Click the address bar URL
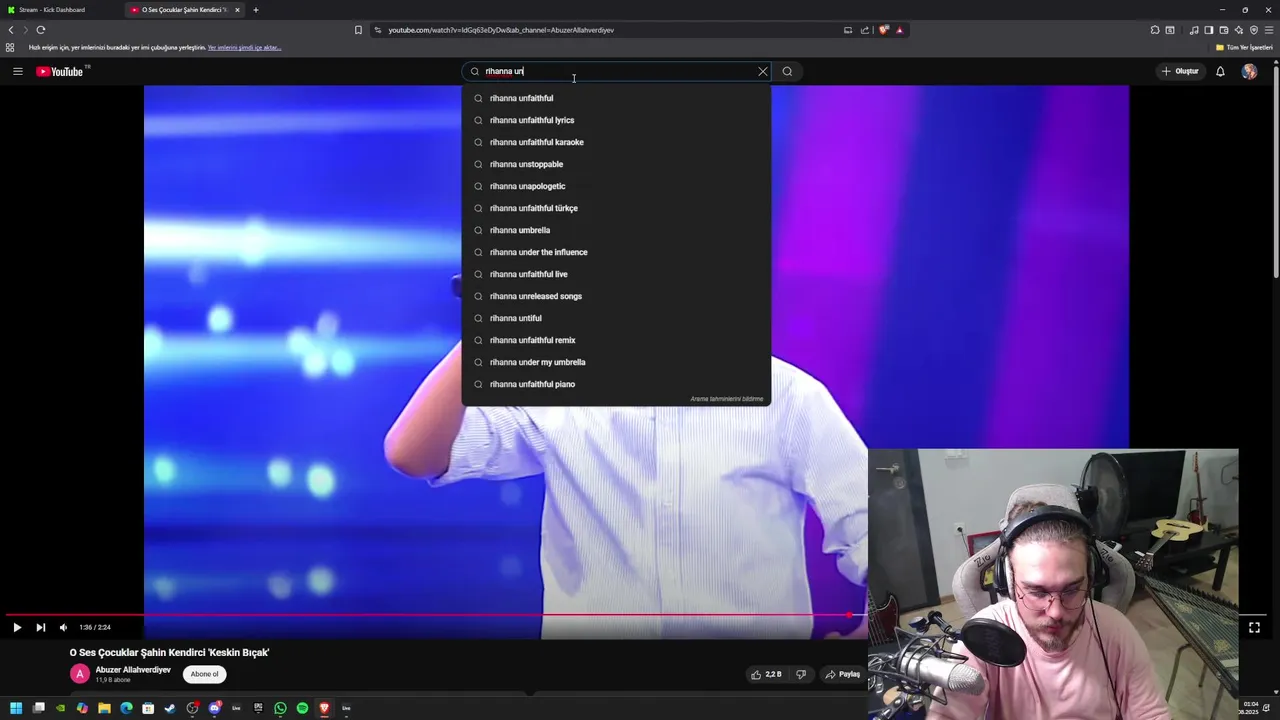The height and width of the screenshot is (720, 1280). (501, 30)
